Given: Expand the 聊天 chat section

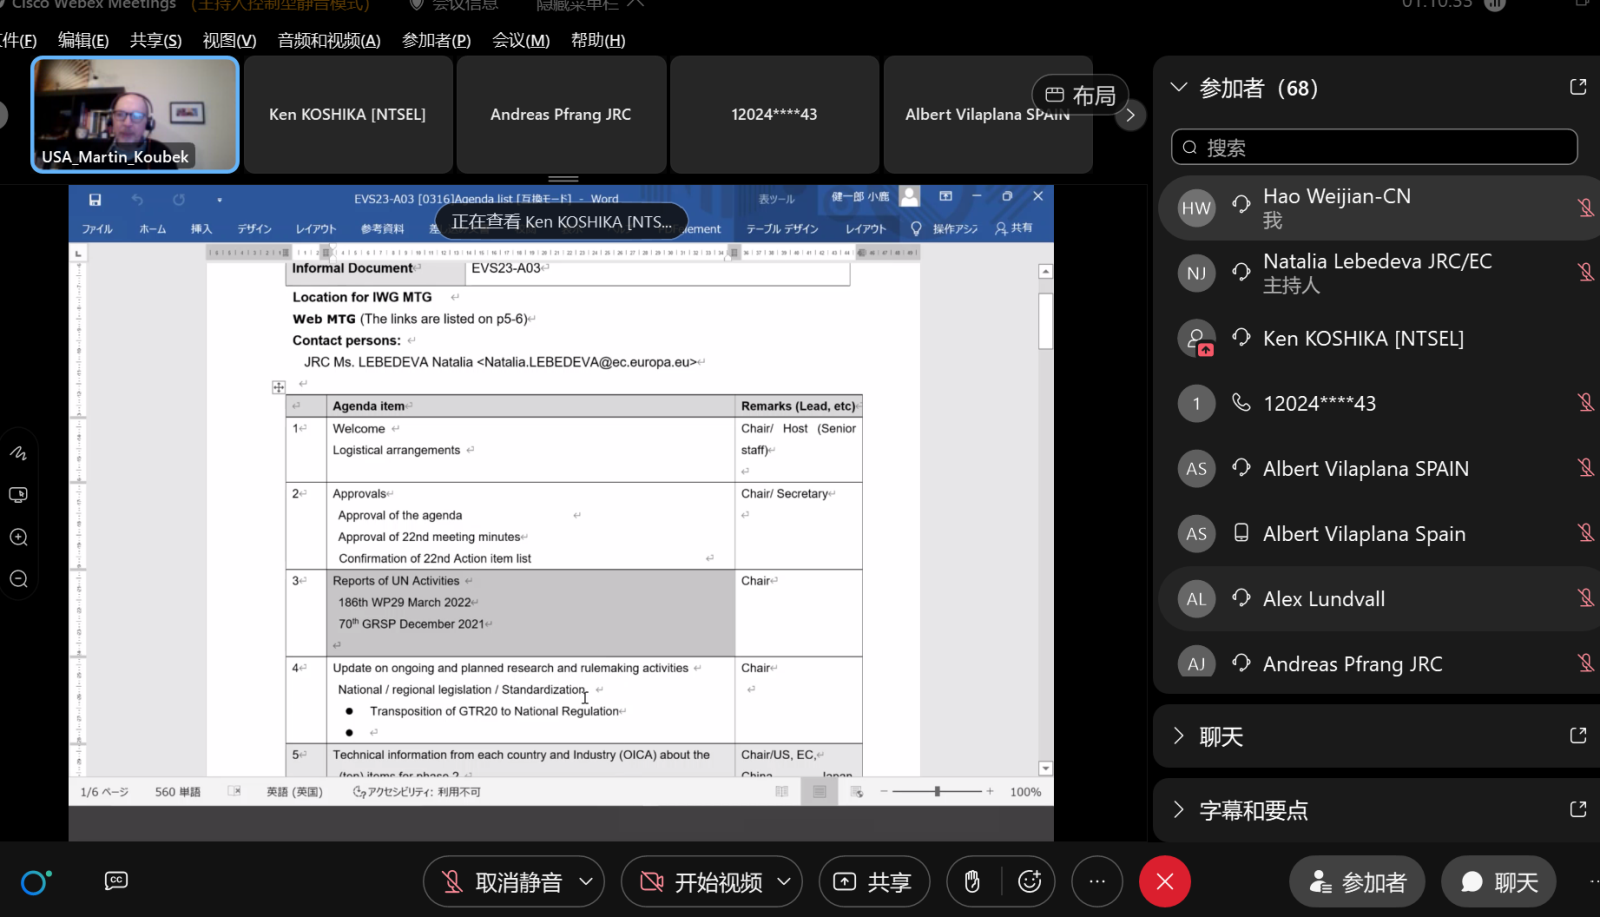Looking at the screenshot, I should pos(1221,737).
